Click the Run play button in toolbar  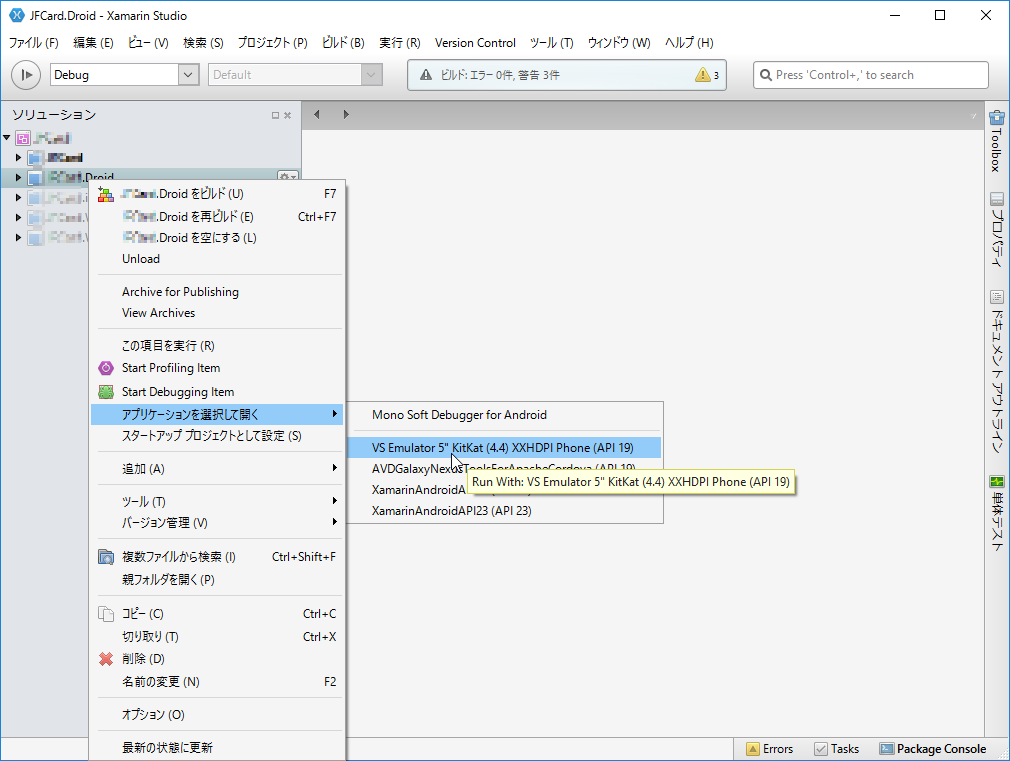click(26, 75)
